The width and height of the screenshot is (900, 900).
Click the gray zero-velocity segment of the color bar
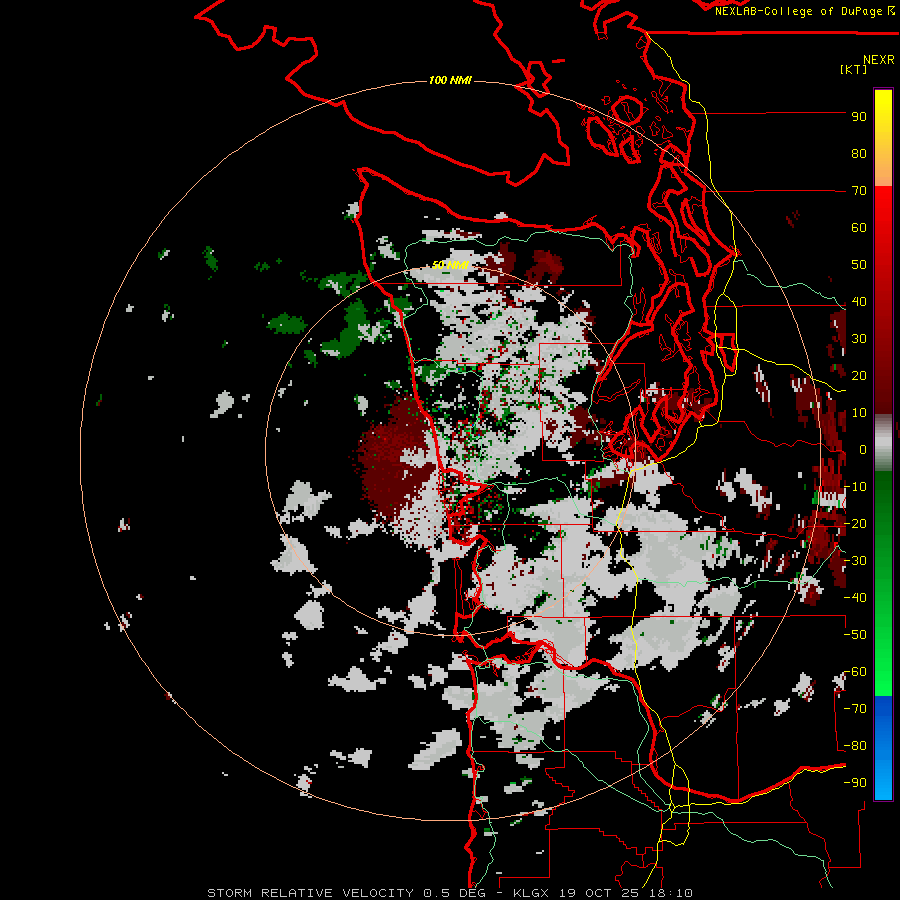(883, 443)
